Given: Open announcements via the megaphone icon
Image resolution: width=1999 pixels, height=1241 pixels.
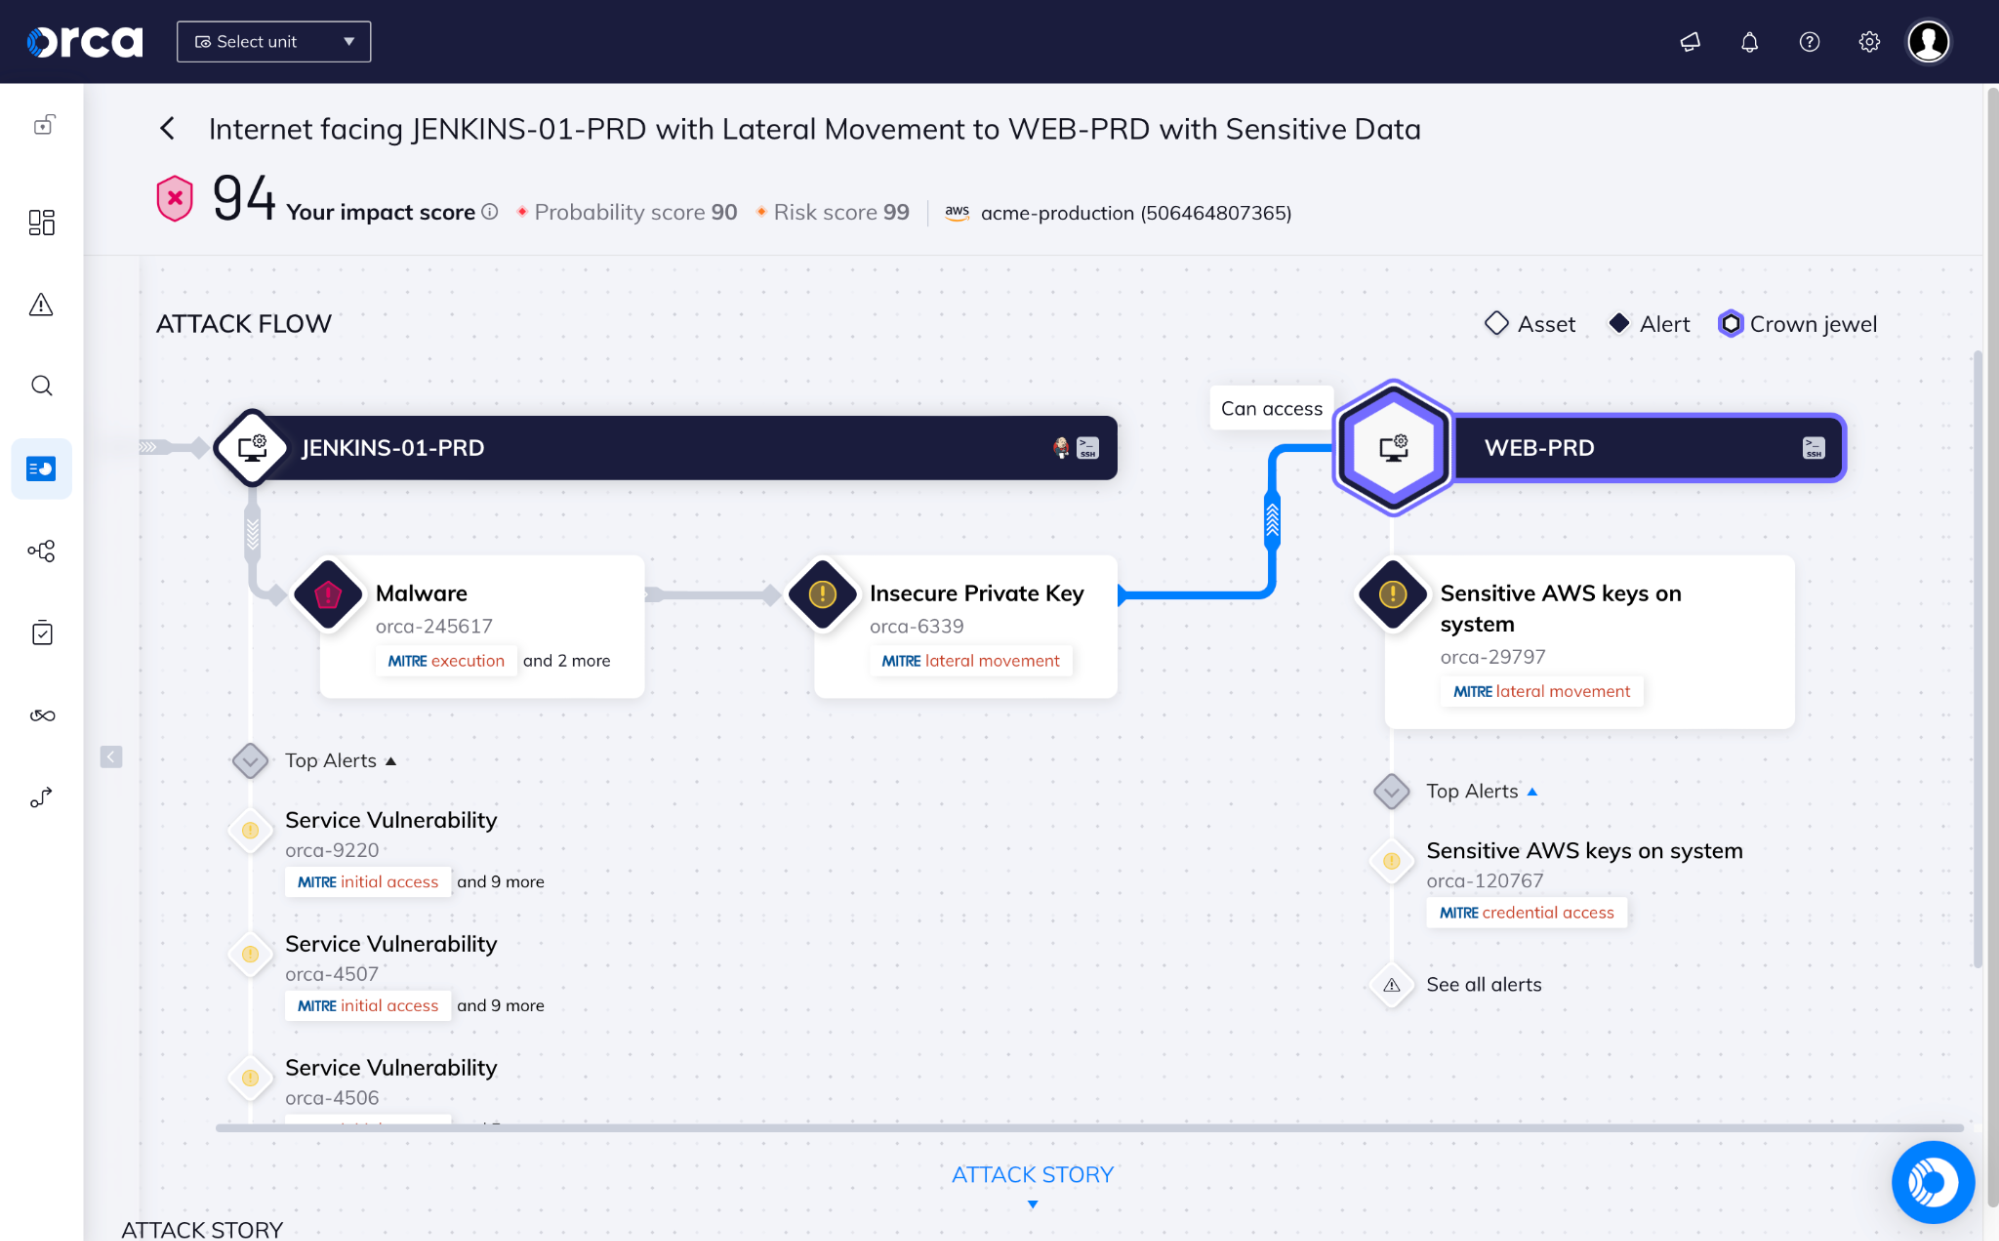Looking at the screenshot, I should point(1690,41).
